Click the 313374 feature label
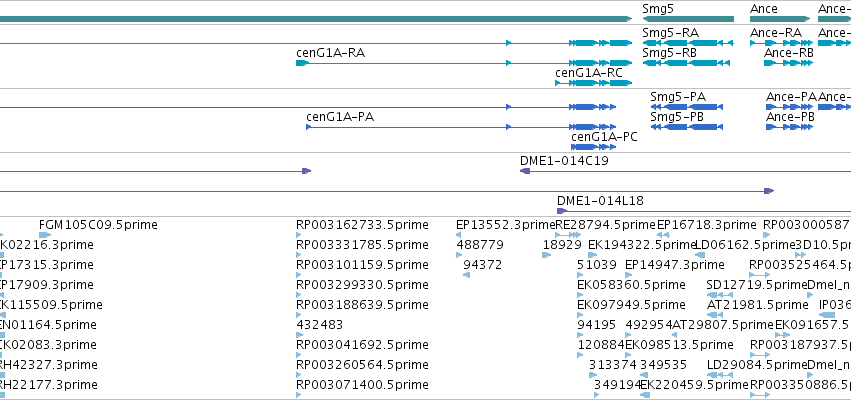Screen dimensions: 851x400 (613, 365)
